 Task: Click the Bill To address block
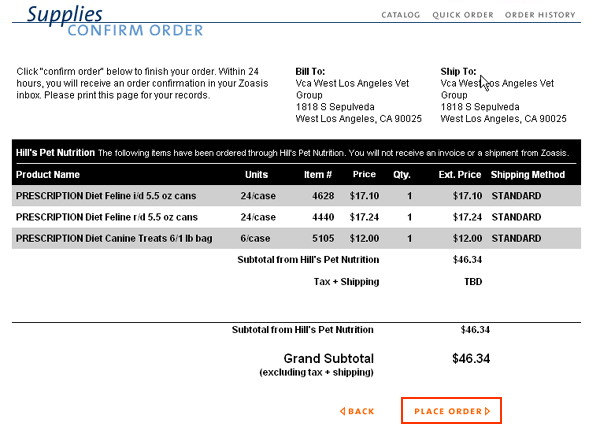(359, 95)
